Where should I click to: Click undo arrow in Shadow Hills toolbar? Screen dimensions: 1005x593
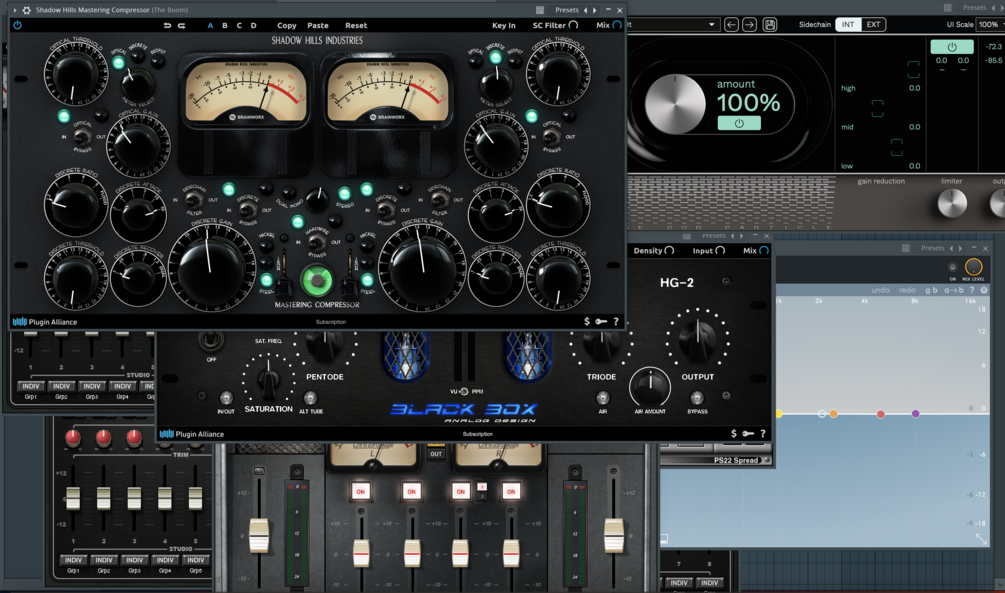(x=167, y=26)
